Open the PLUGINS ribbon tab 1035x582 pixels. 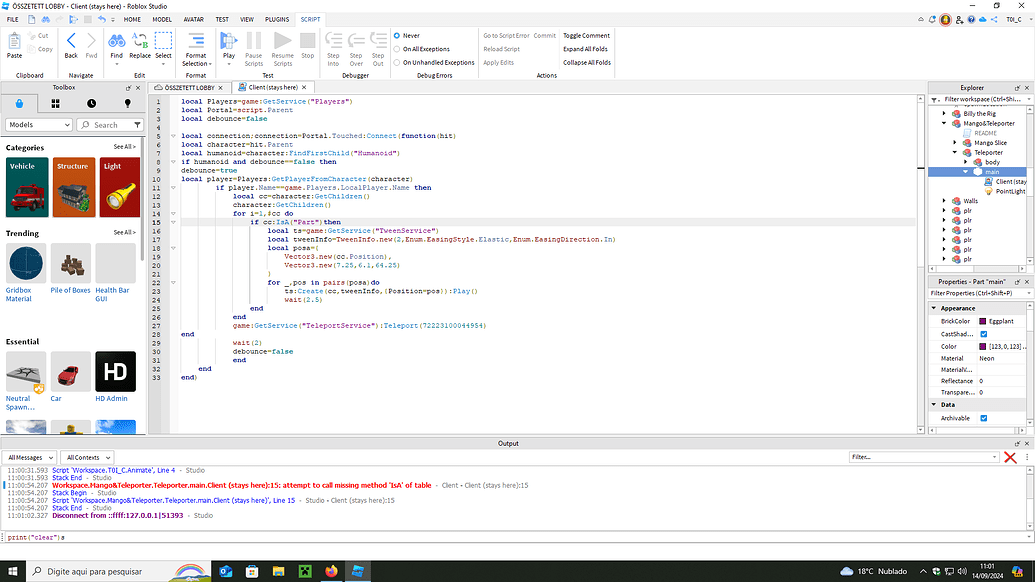(x=281, y=18)
